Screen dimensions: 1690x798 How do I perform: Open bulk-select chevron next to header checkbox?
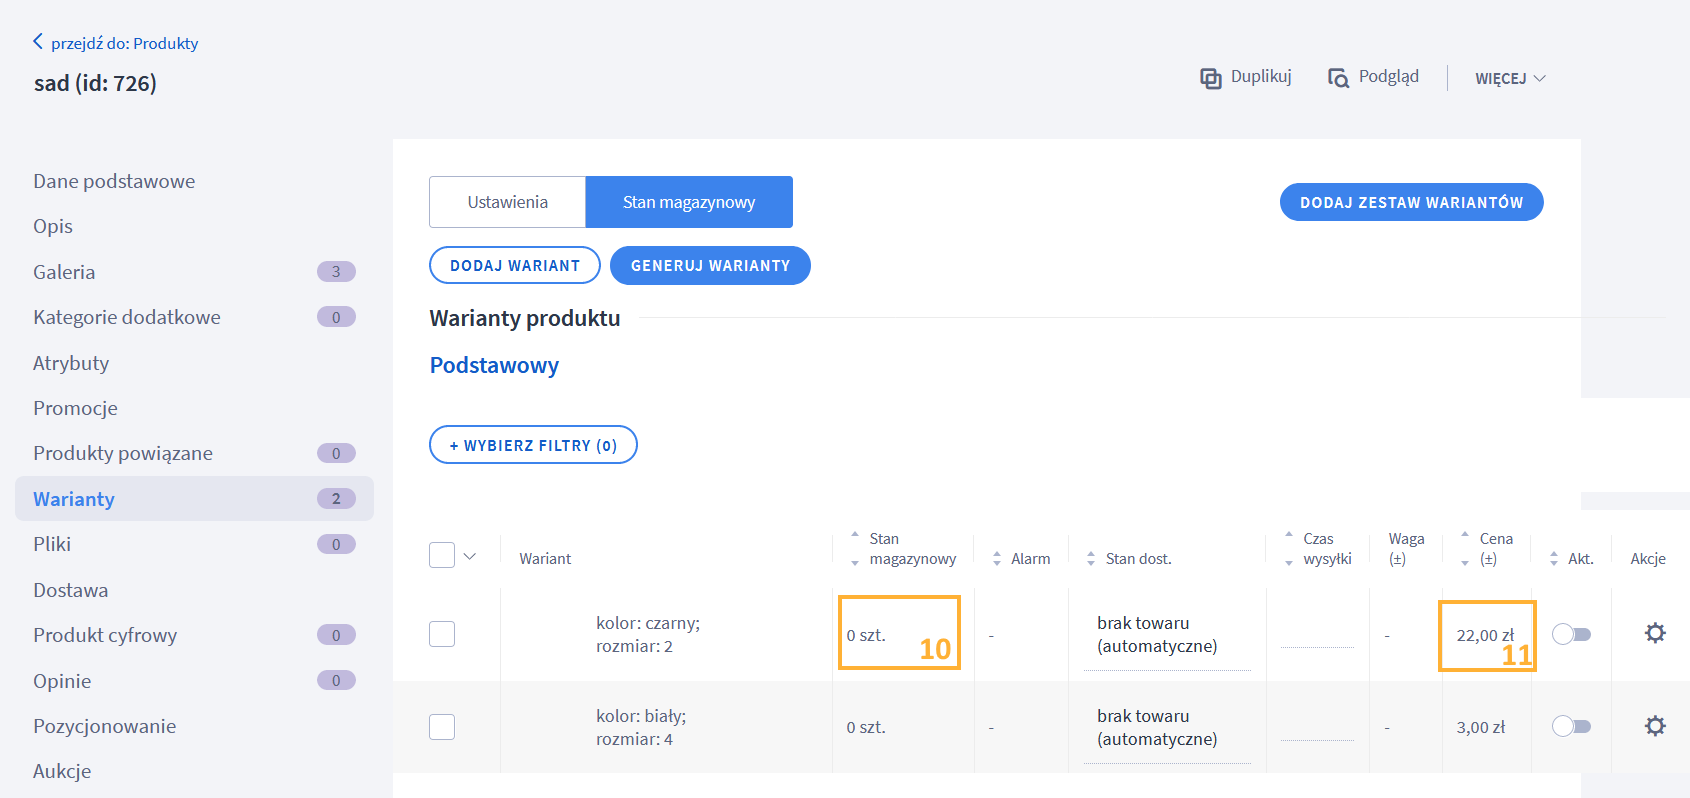pos(470,556)
